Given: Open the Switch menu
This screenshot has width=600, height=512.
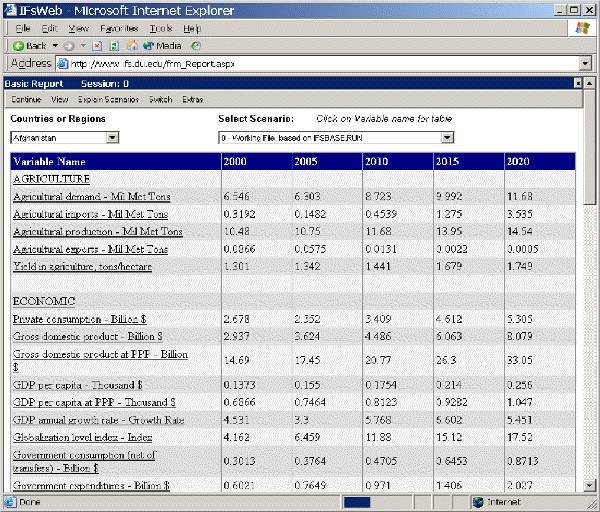Looking at the screenshot, I should point(160,99).
